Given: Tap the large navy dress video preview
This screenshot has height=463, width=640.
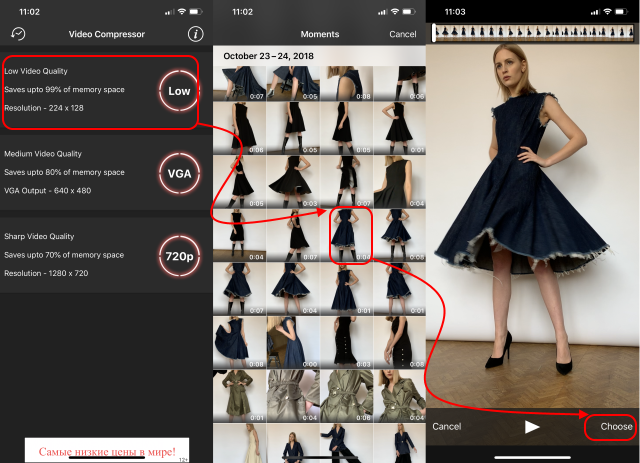Looking at the screenshot, I should [533, 225].
